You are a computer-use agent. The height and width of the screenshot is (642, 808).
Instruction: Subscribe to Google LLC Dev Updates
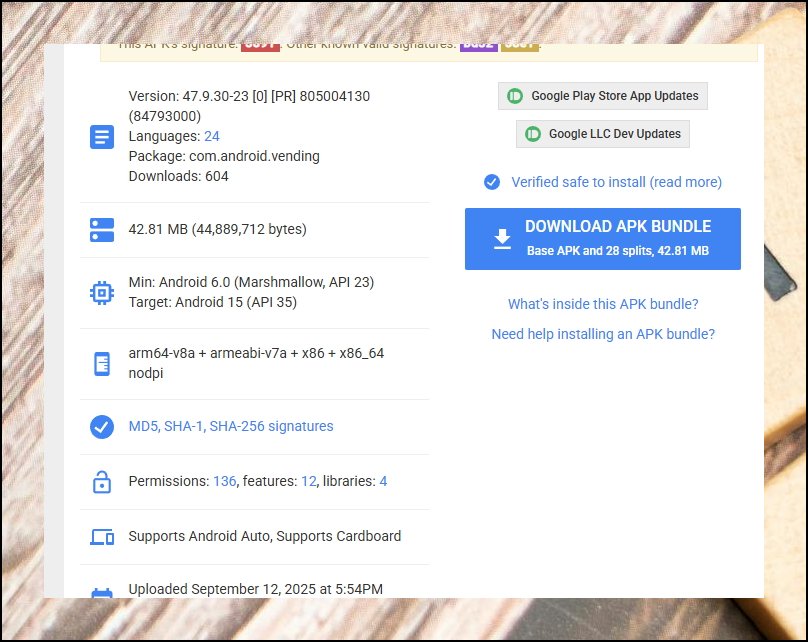coord(603,134)
